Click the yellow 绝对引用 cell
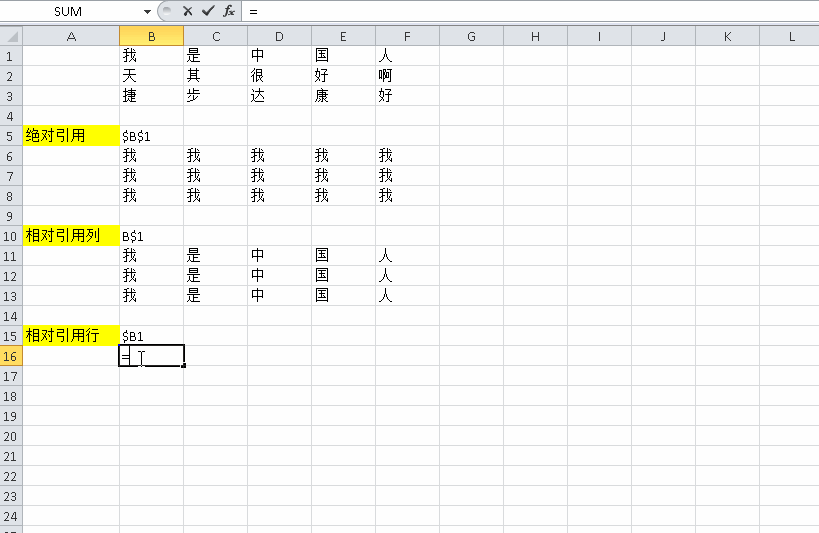Screen dimensions: 819x533 point(70,136)
